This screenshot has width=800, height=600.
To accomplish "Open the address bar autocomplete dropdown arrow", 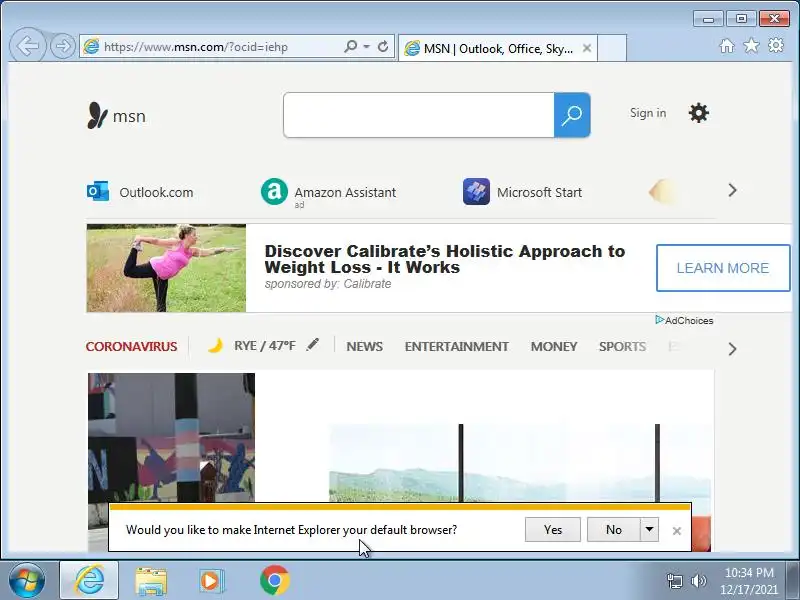I will point(366,46).
